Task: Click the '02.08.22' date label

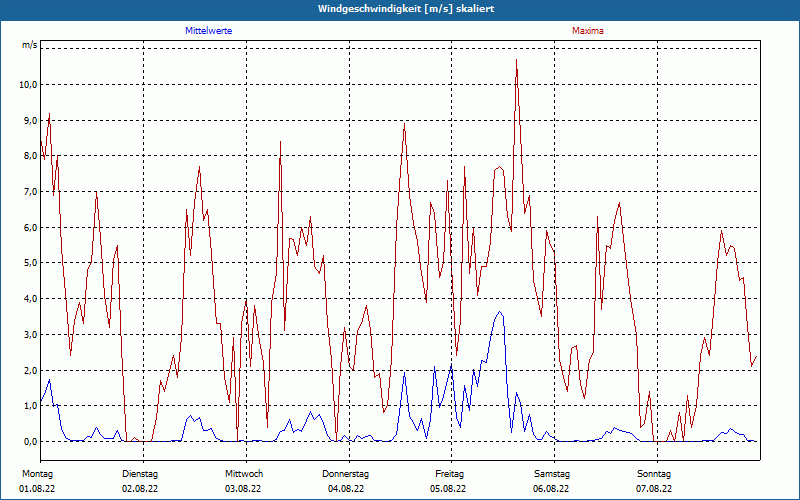Action: (x=140, y=489)
